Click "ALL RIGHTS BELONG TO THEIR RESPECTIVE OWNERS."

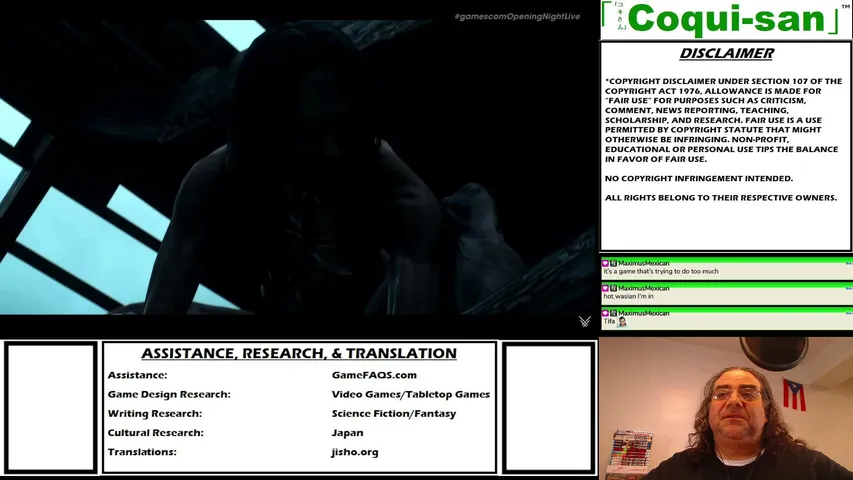coord(721,198)
